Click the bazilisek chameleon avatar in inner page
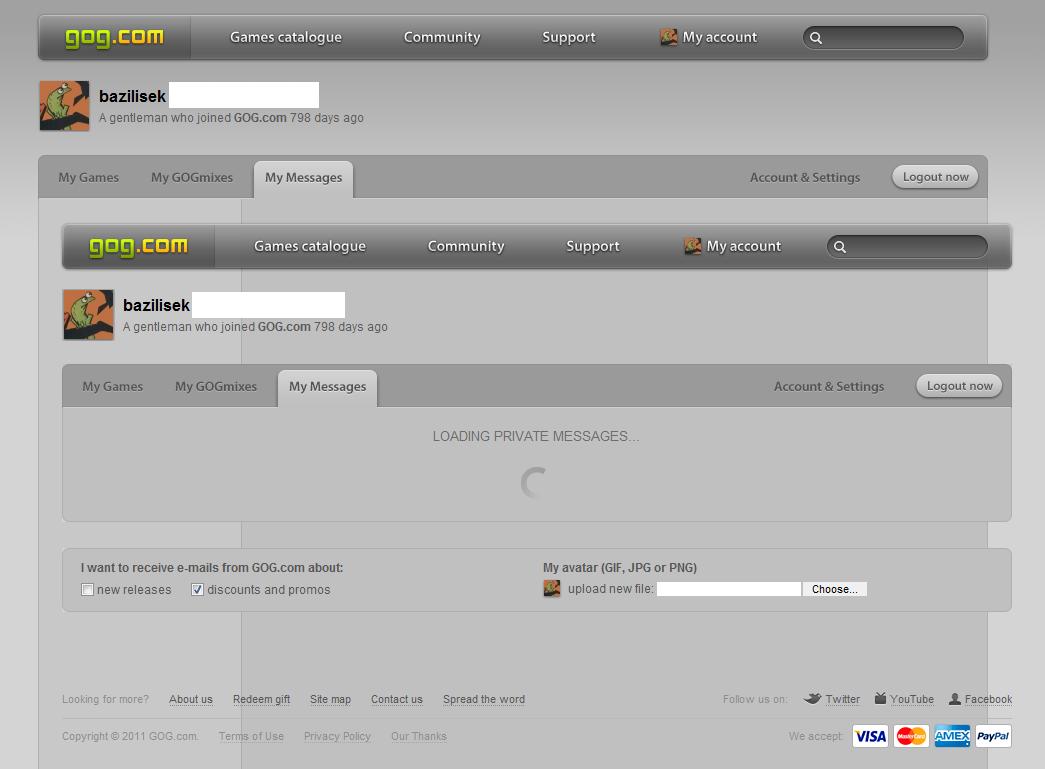This screenshot has width=1045, height=769. point(89,315)
